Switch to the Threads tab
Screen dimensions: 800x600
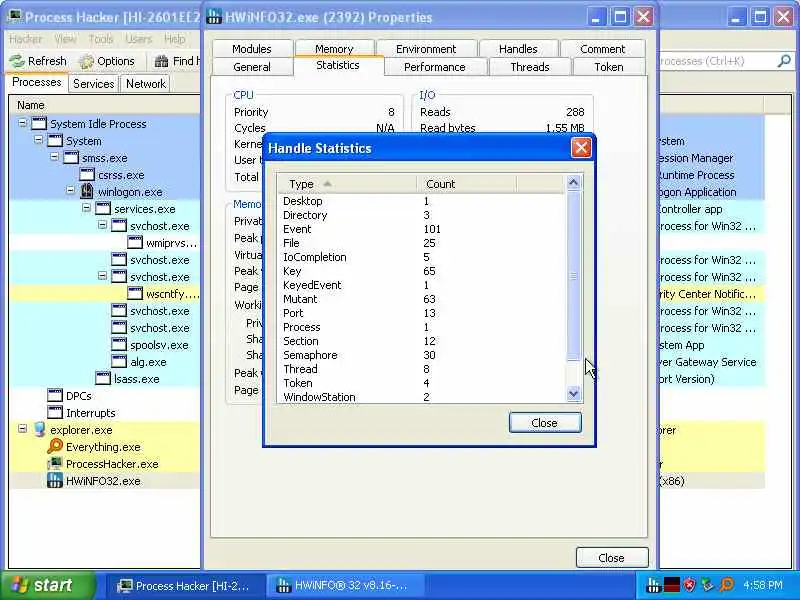pos(530,67)
